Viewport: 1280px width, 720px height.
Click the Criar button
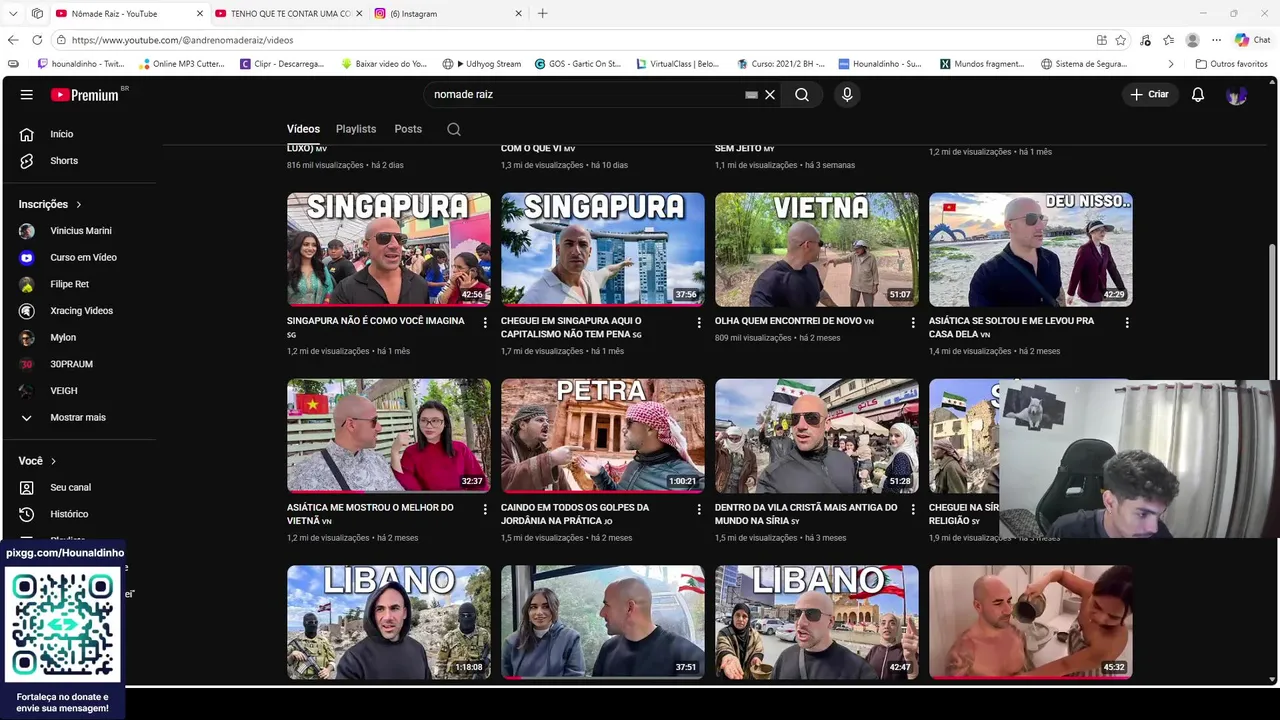click(x=1149, y=95)
